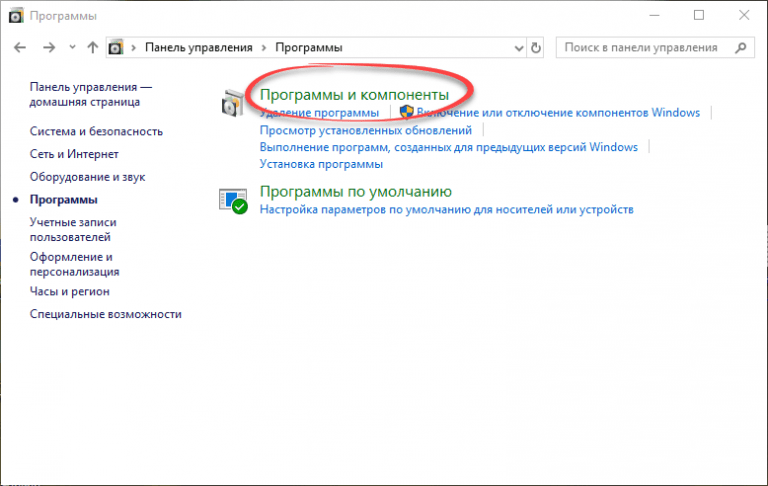Viewport: 768px width, 486px height.
Task: Open Панель управления — домашняя страница
Action: point(91,94)
